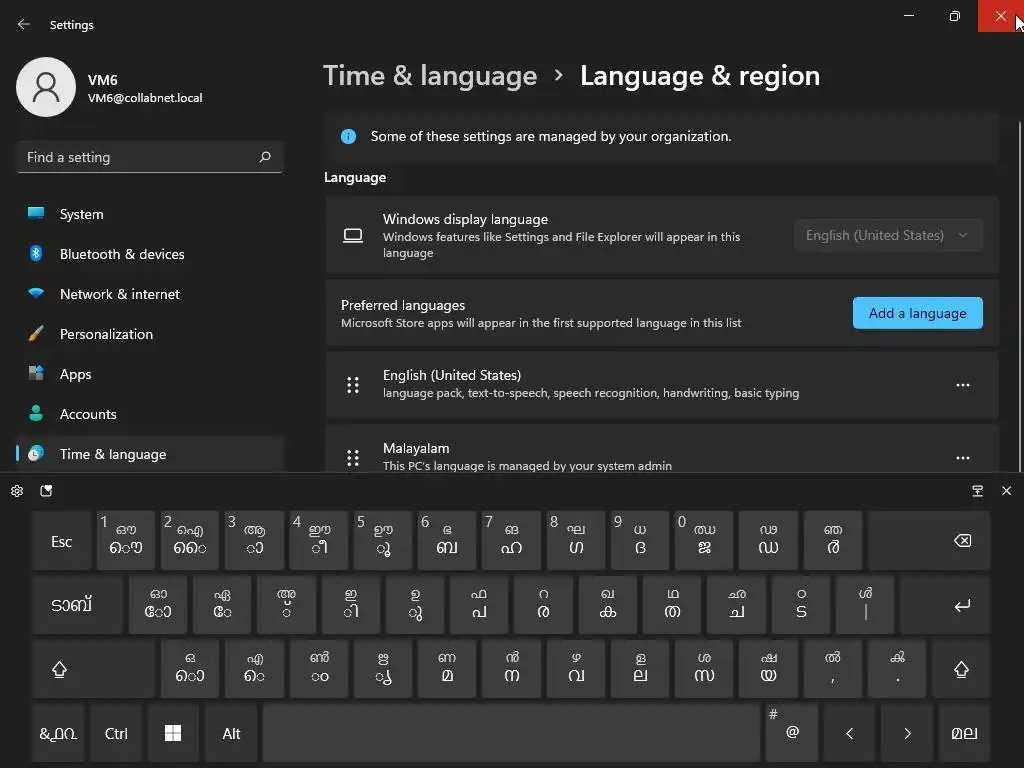The width and height of the screenshot is (1024, 768).
Task: Tap the @ key
Action: coord(792,733)
